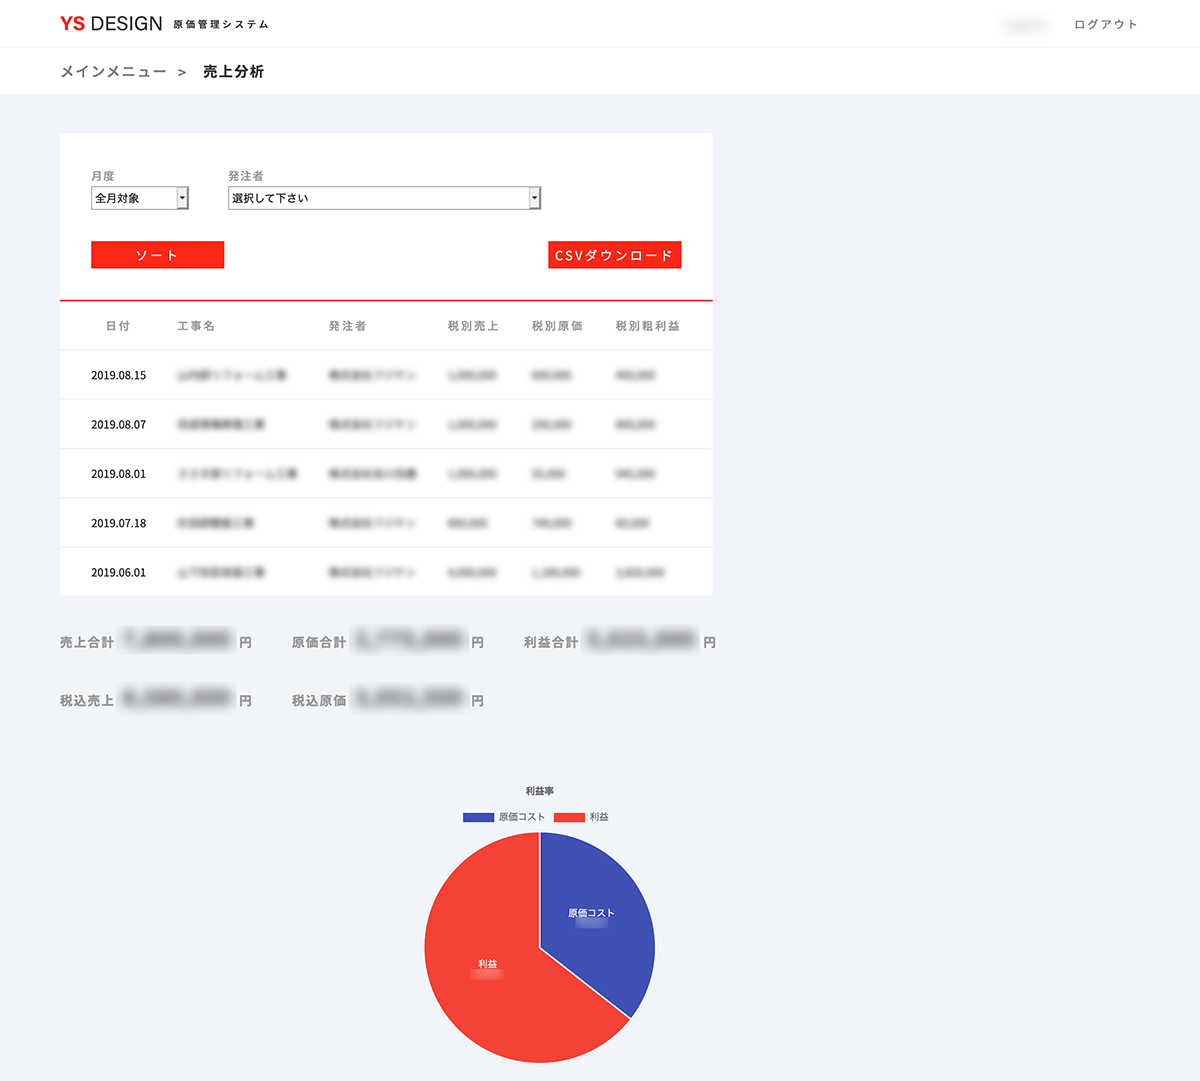Click the 税別原価 column header
This screenshot has height=1081, width=1200.
click(557, 326)
